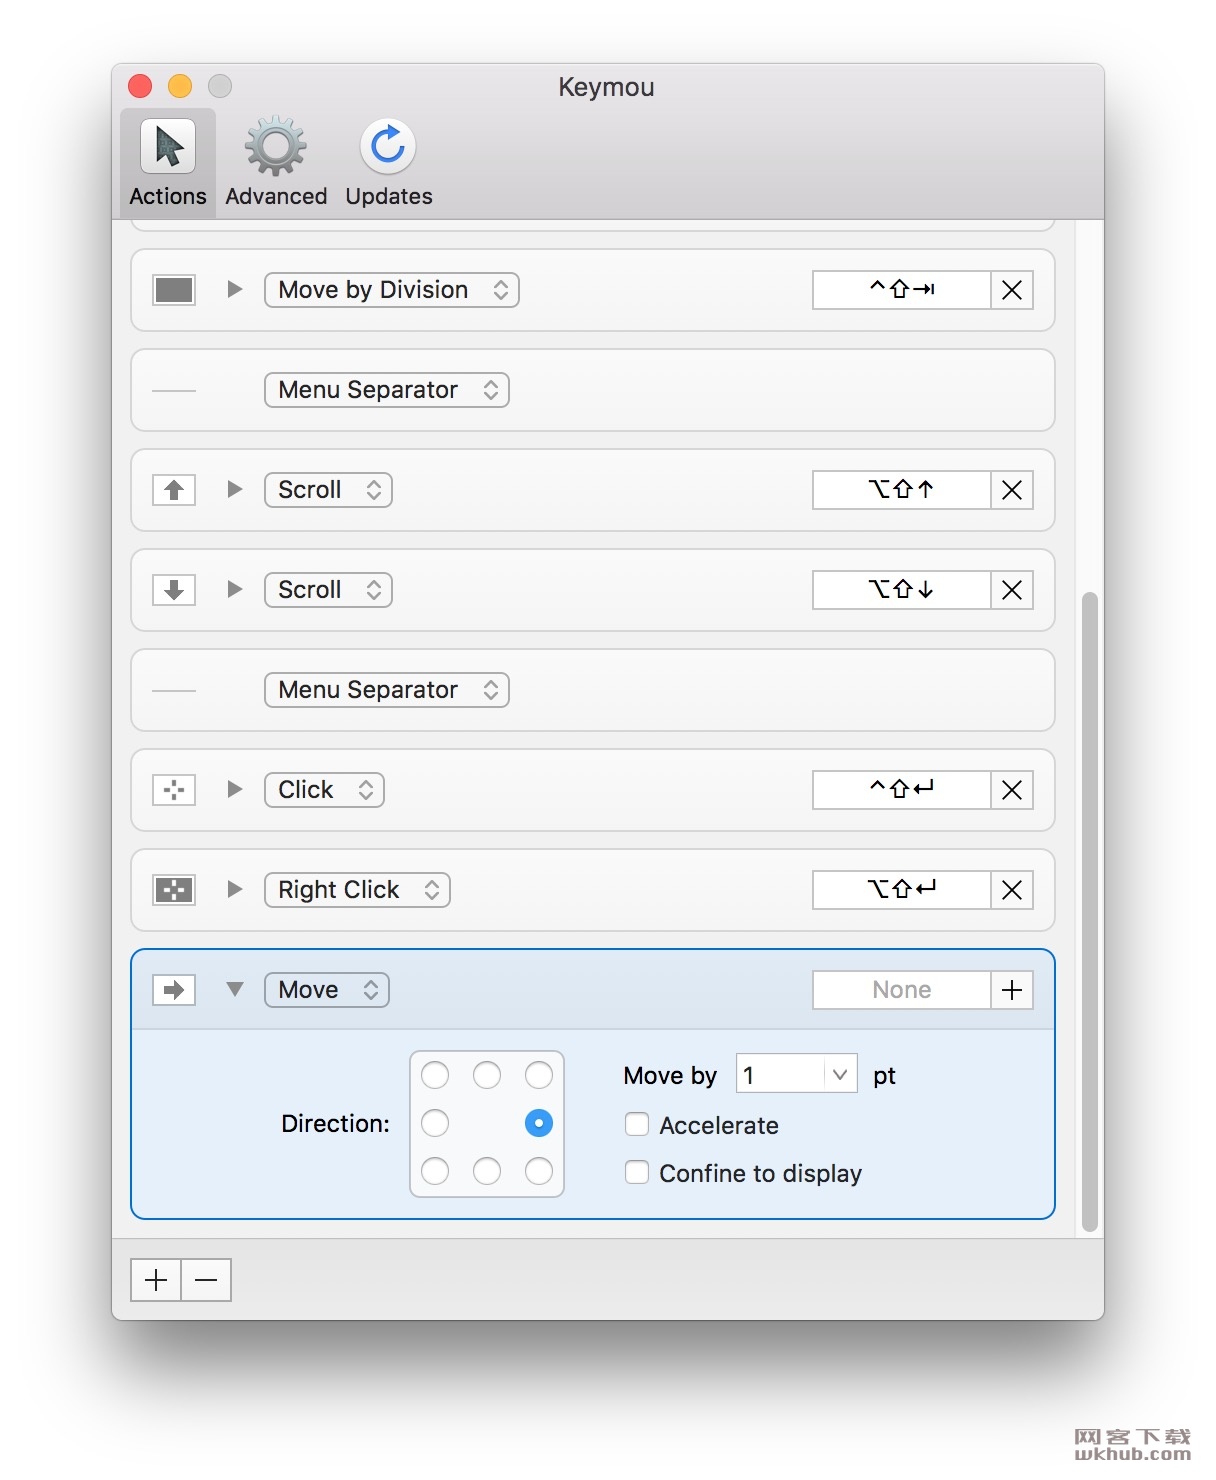
Task: Select the right direction radio
Action: click(539, 1123)
